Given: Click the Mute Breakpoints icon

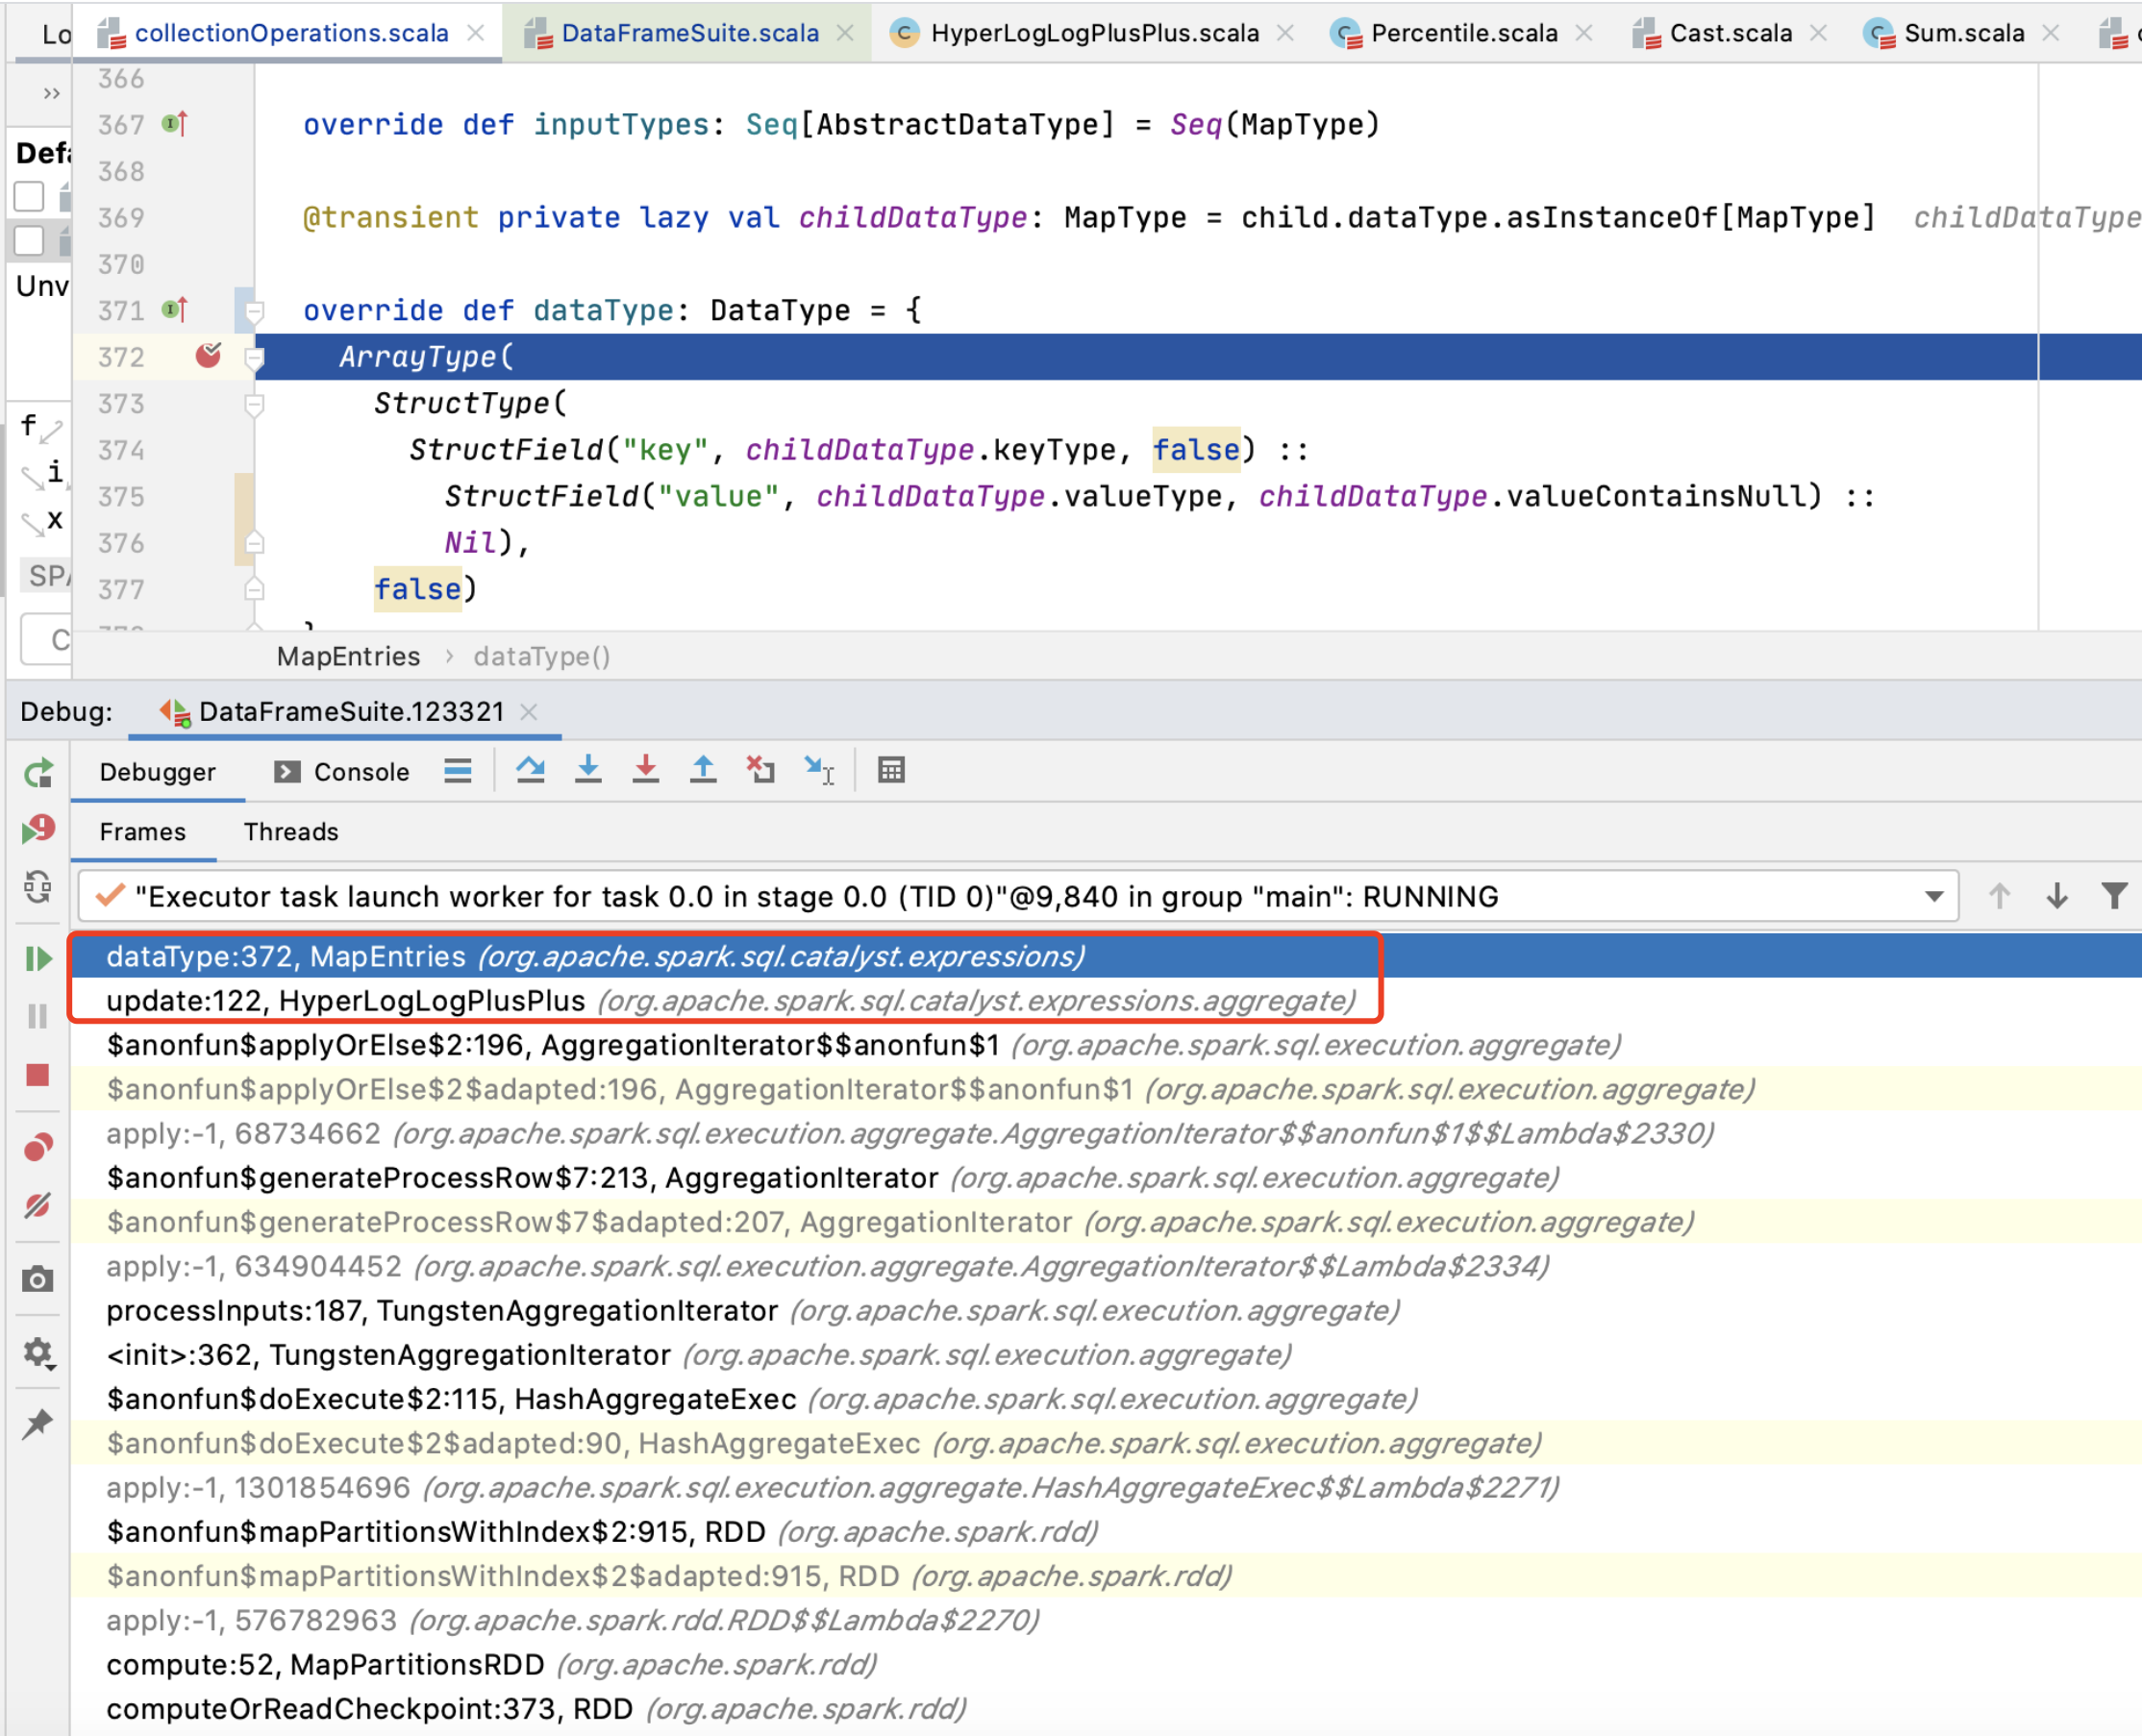Looking at the screenshot, I should coord(38,1206).
